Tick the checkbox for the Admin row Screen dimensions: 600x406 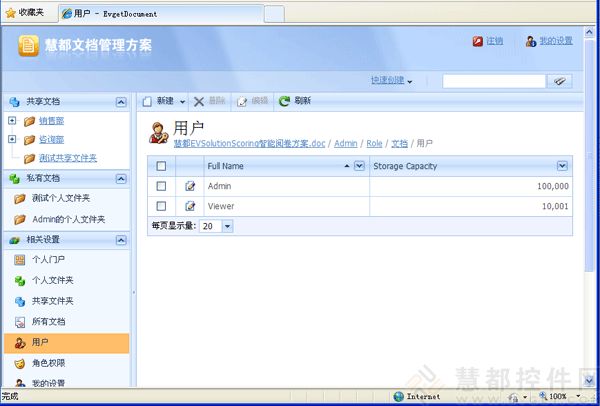[161, 186]
